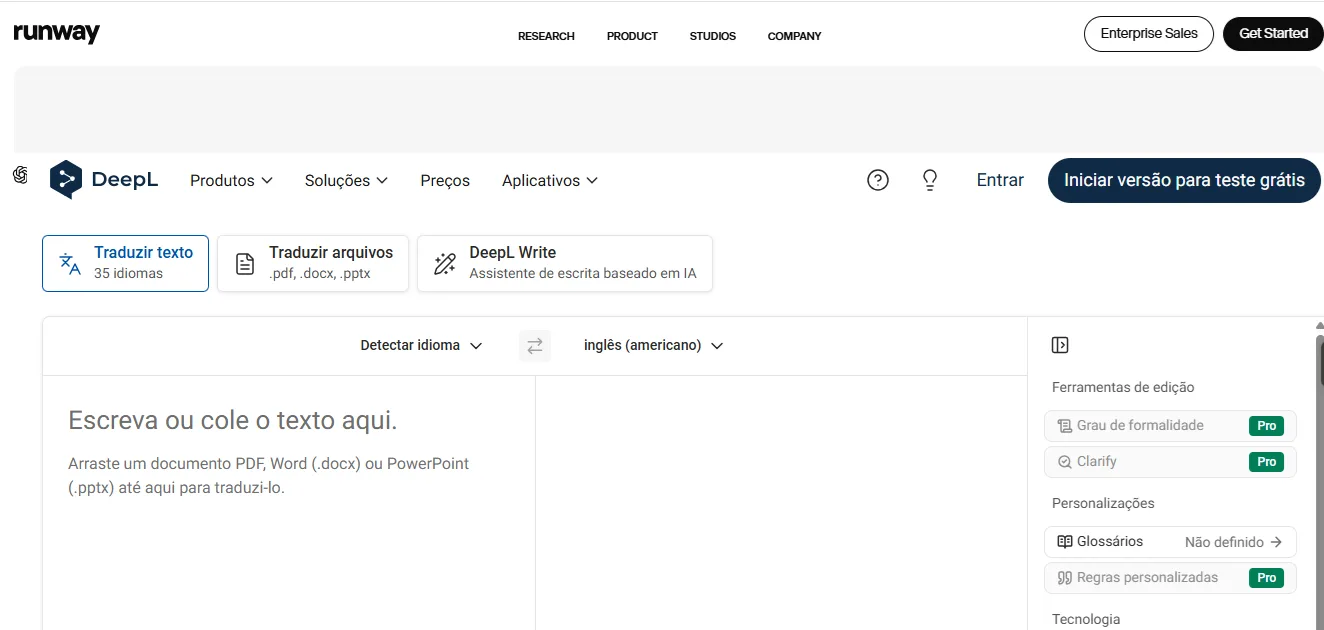Swap languages with the arrows icon

coord(535,345)
